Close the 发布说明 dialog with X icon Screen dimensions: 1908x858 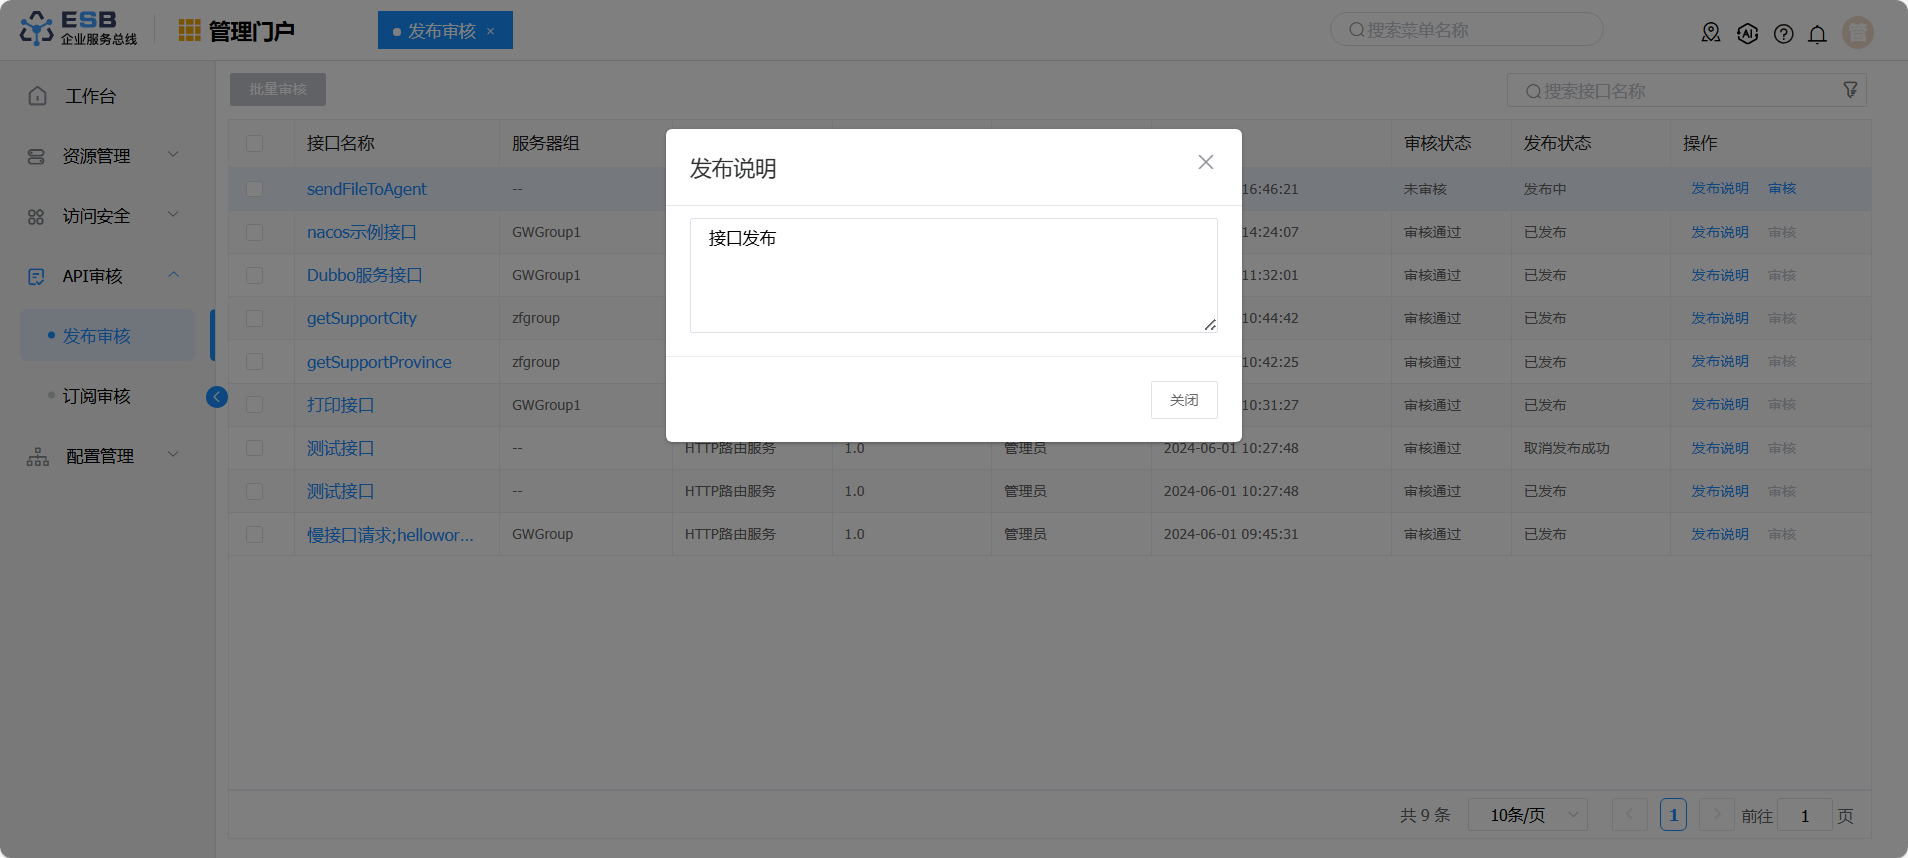click(x=1205, y=162)
